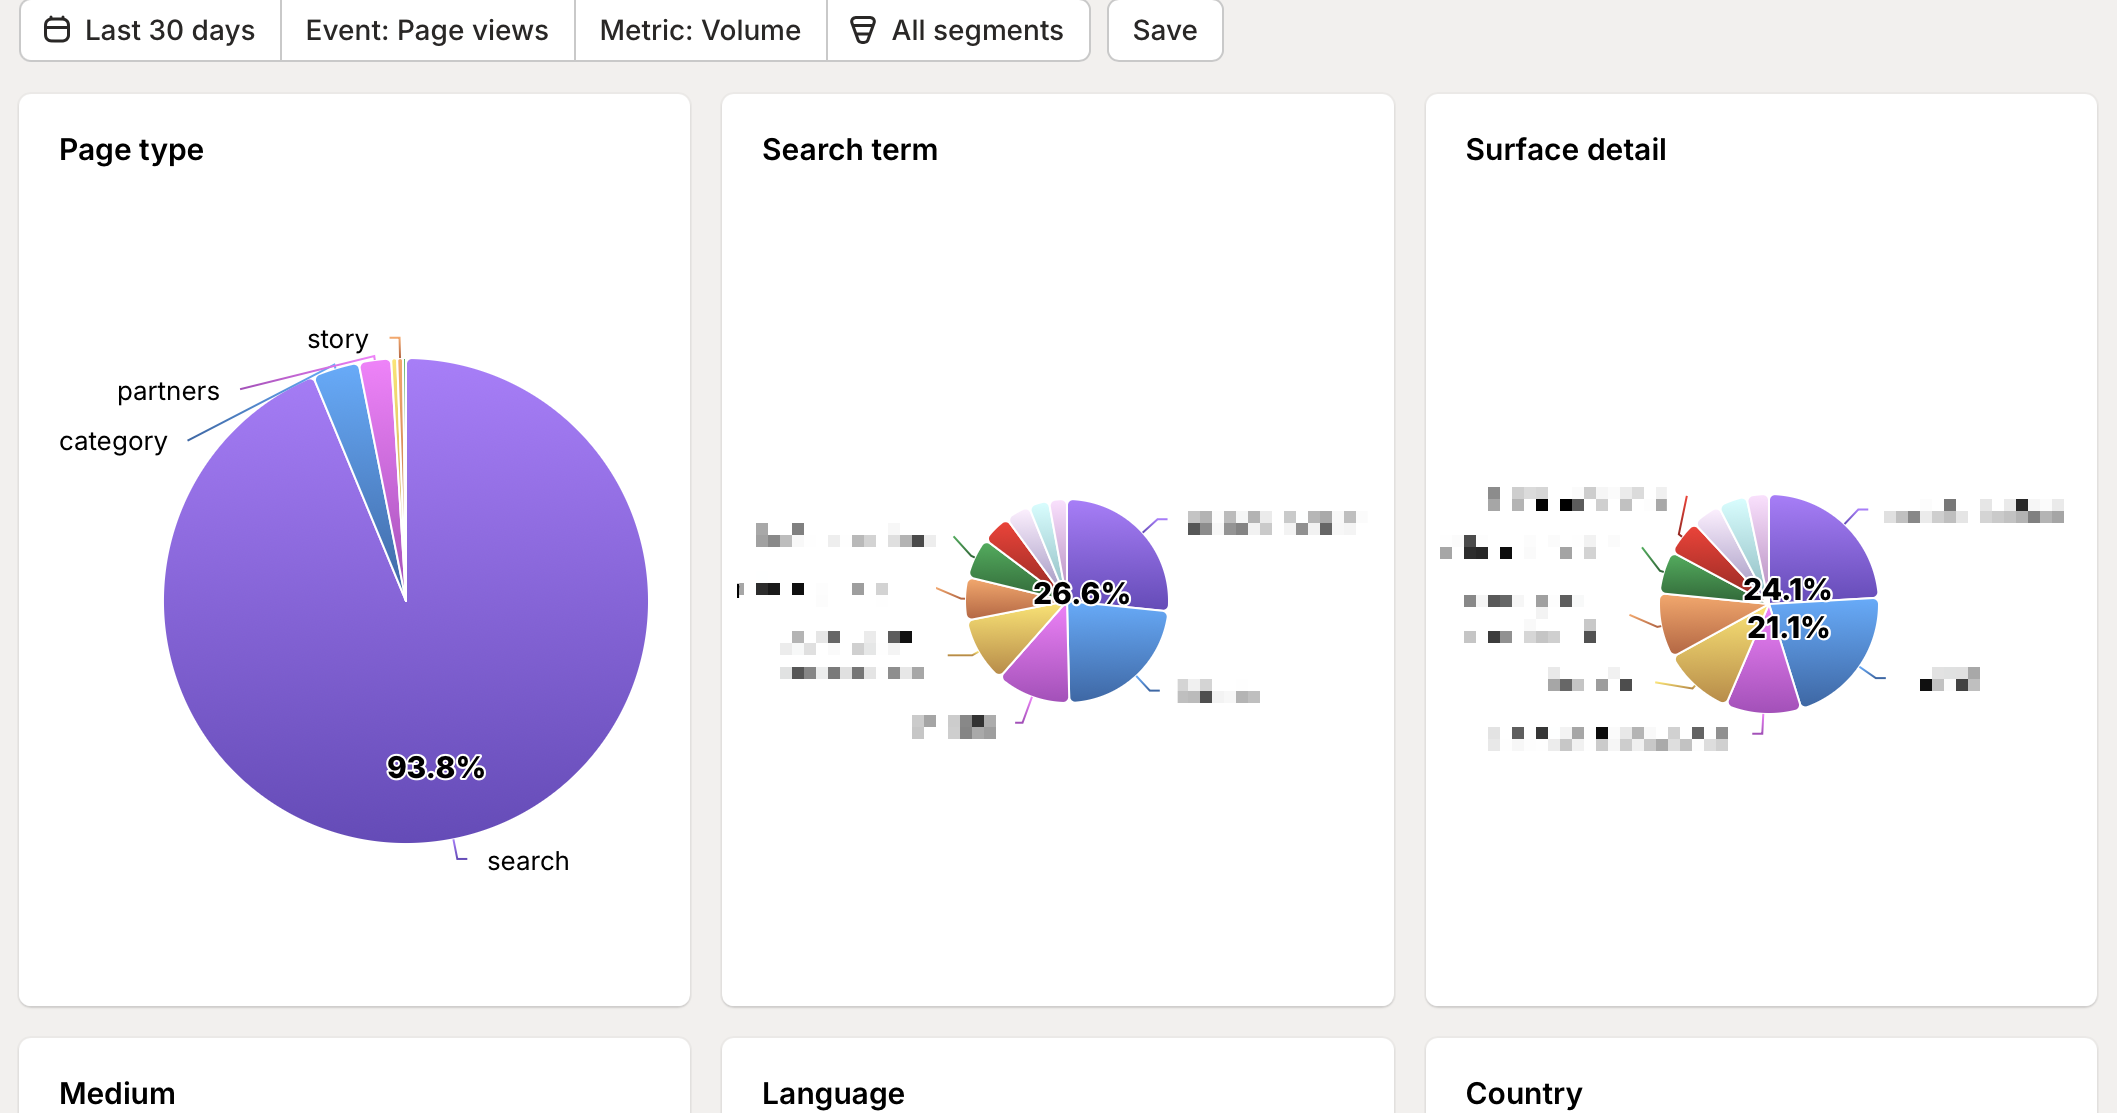Click the partners label on Page type chart

(x=168, y=391)
